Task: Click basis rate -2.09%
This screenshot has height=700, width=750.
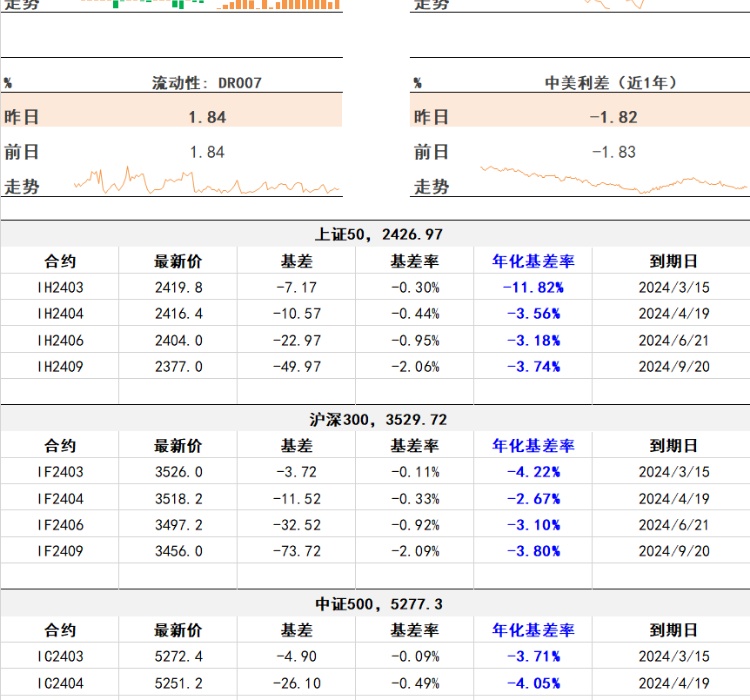Action: 415,551
